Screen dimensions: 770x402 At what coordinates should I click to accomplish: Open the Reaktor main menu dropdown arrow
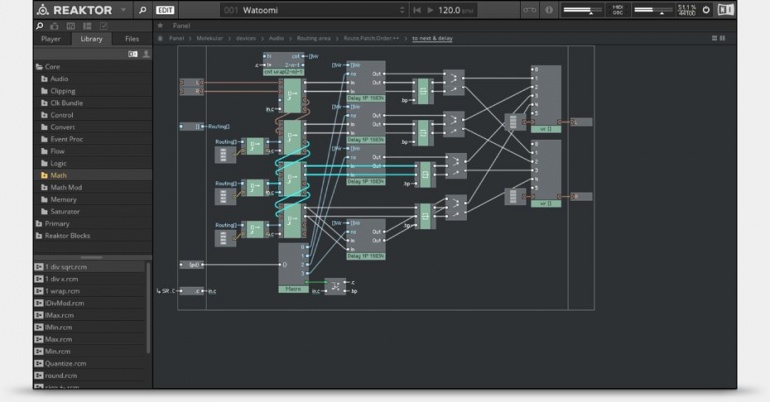coord(123,10)
